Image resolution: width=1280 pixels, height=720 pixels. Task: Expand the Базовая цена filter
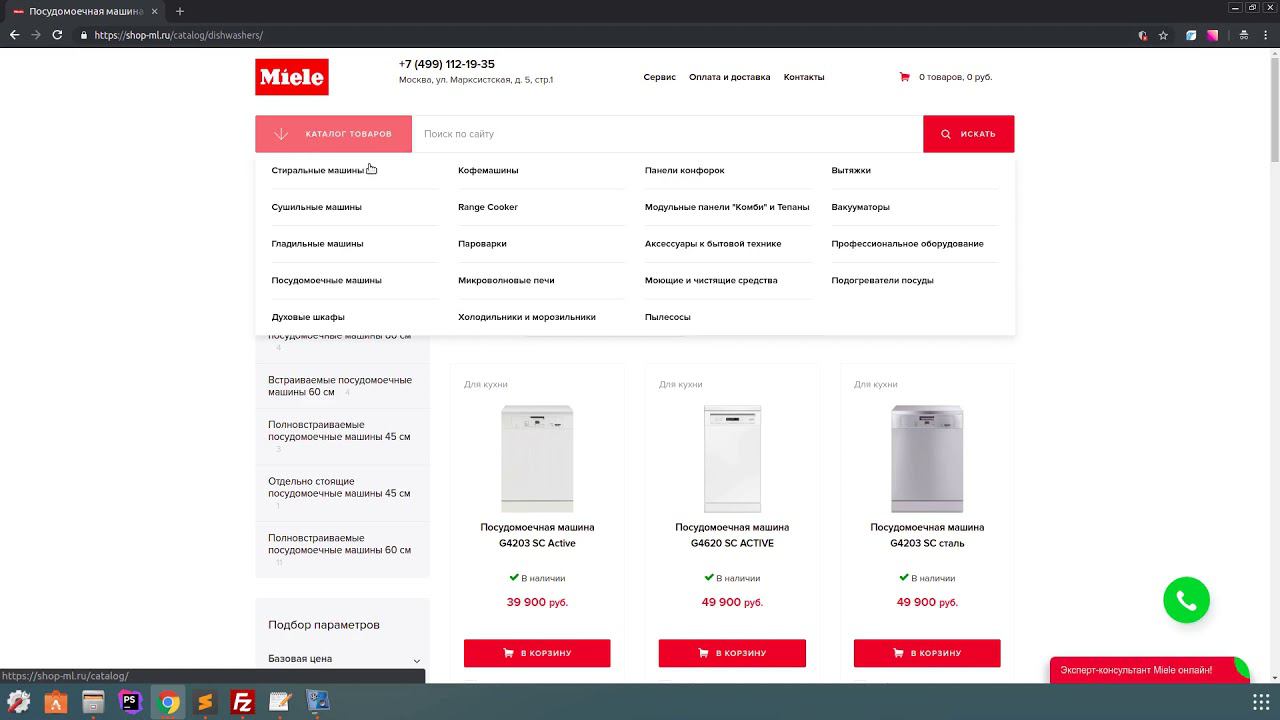click(344, 659)
